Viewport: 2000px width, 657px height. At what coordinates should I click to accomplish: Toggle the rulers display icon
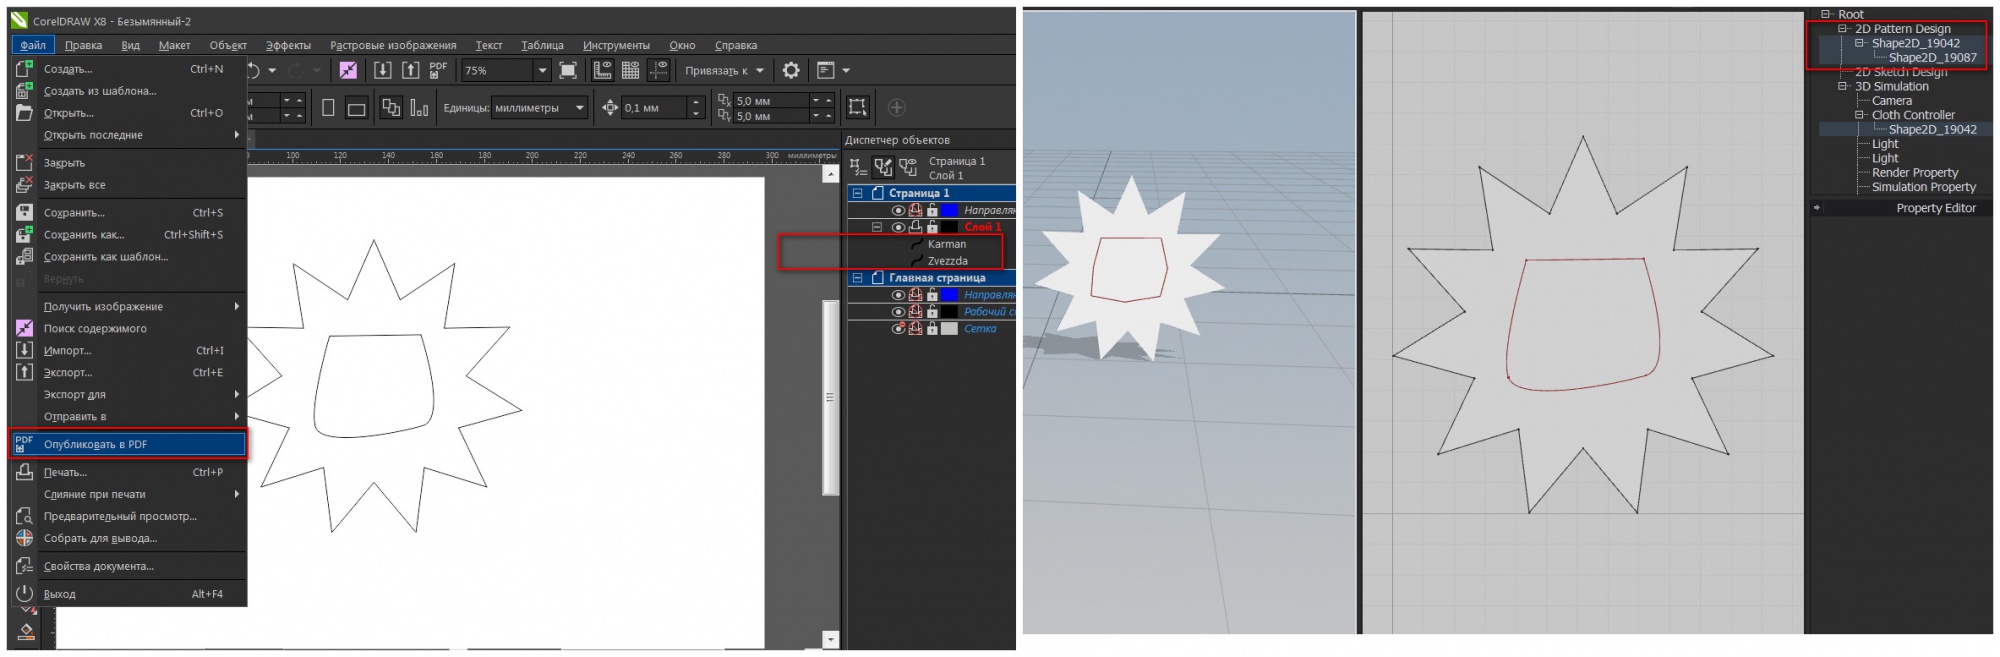click(602, 70)
